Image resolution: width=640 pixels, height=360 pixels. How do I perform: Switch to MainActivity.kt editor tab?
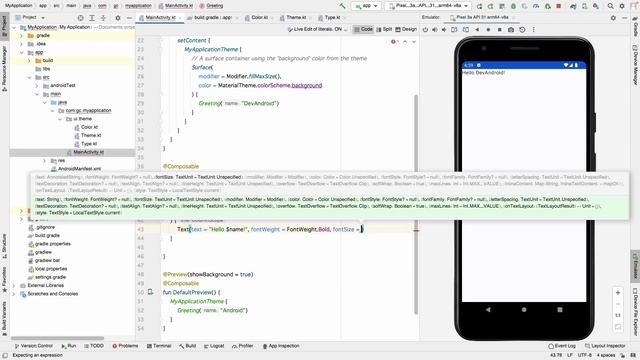coord(160,18)
